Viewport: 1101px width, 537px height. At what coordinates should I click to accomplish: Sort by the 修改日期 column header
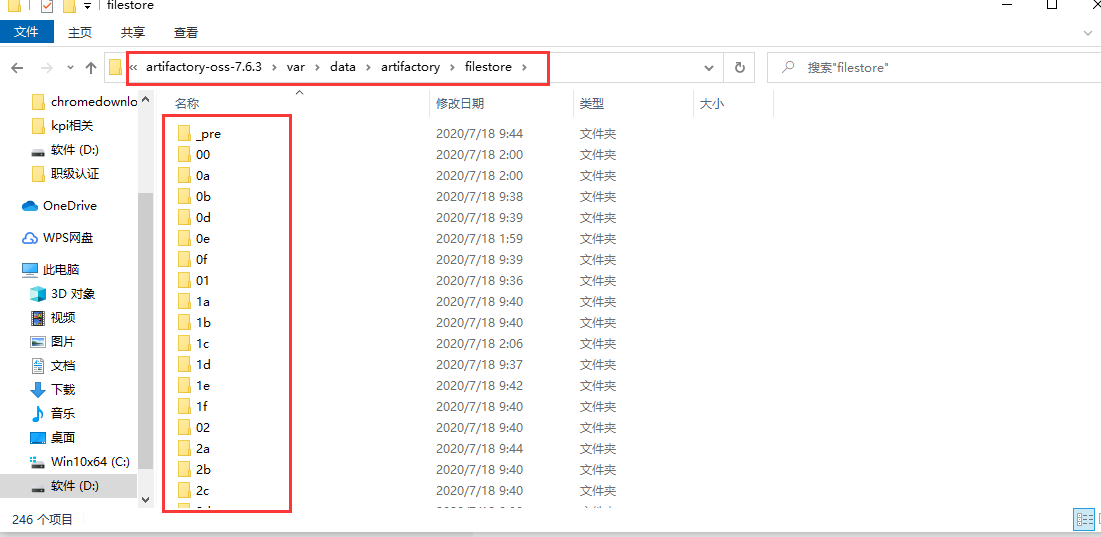459,104
